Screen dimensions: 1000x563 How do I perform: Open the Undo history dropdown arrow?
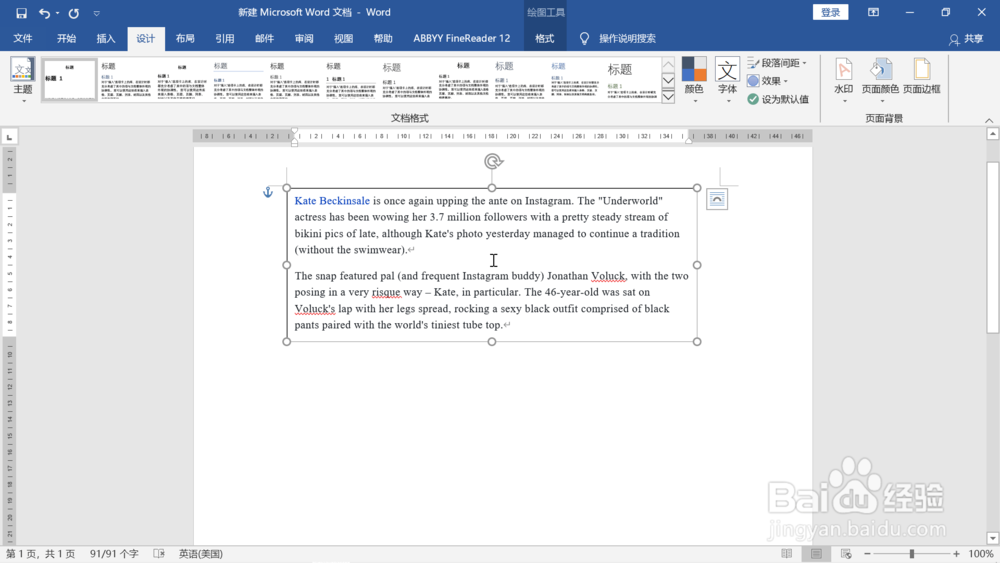point(57,13)
